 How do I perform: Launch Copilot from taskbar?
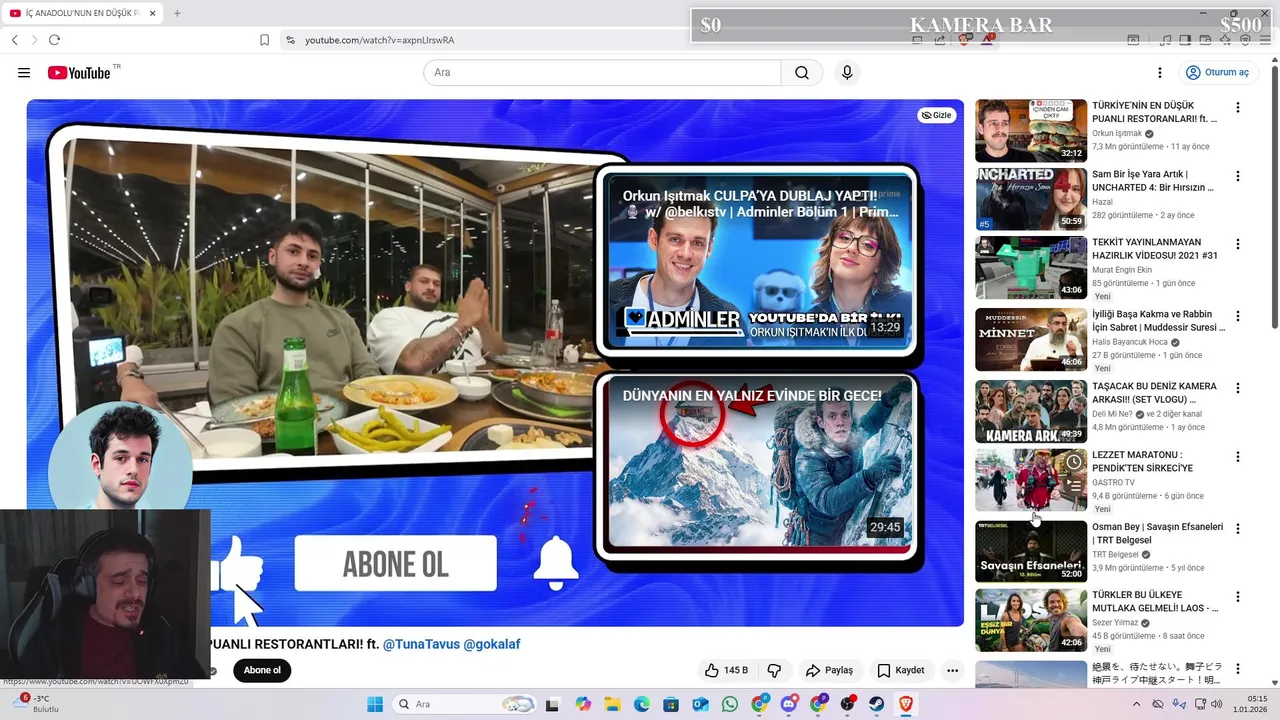583,704
